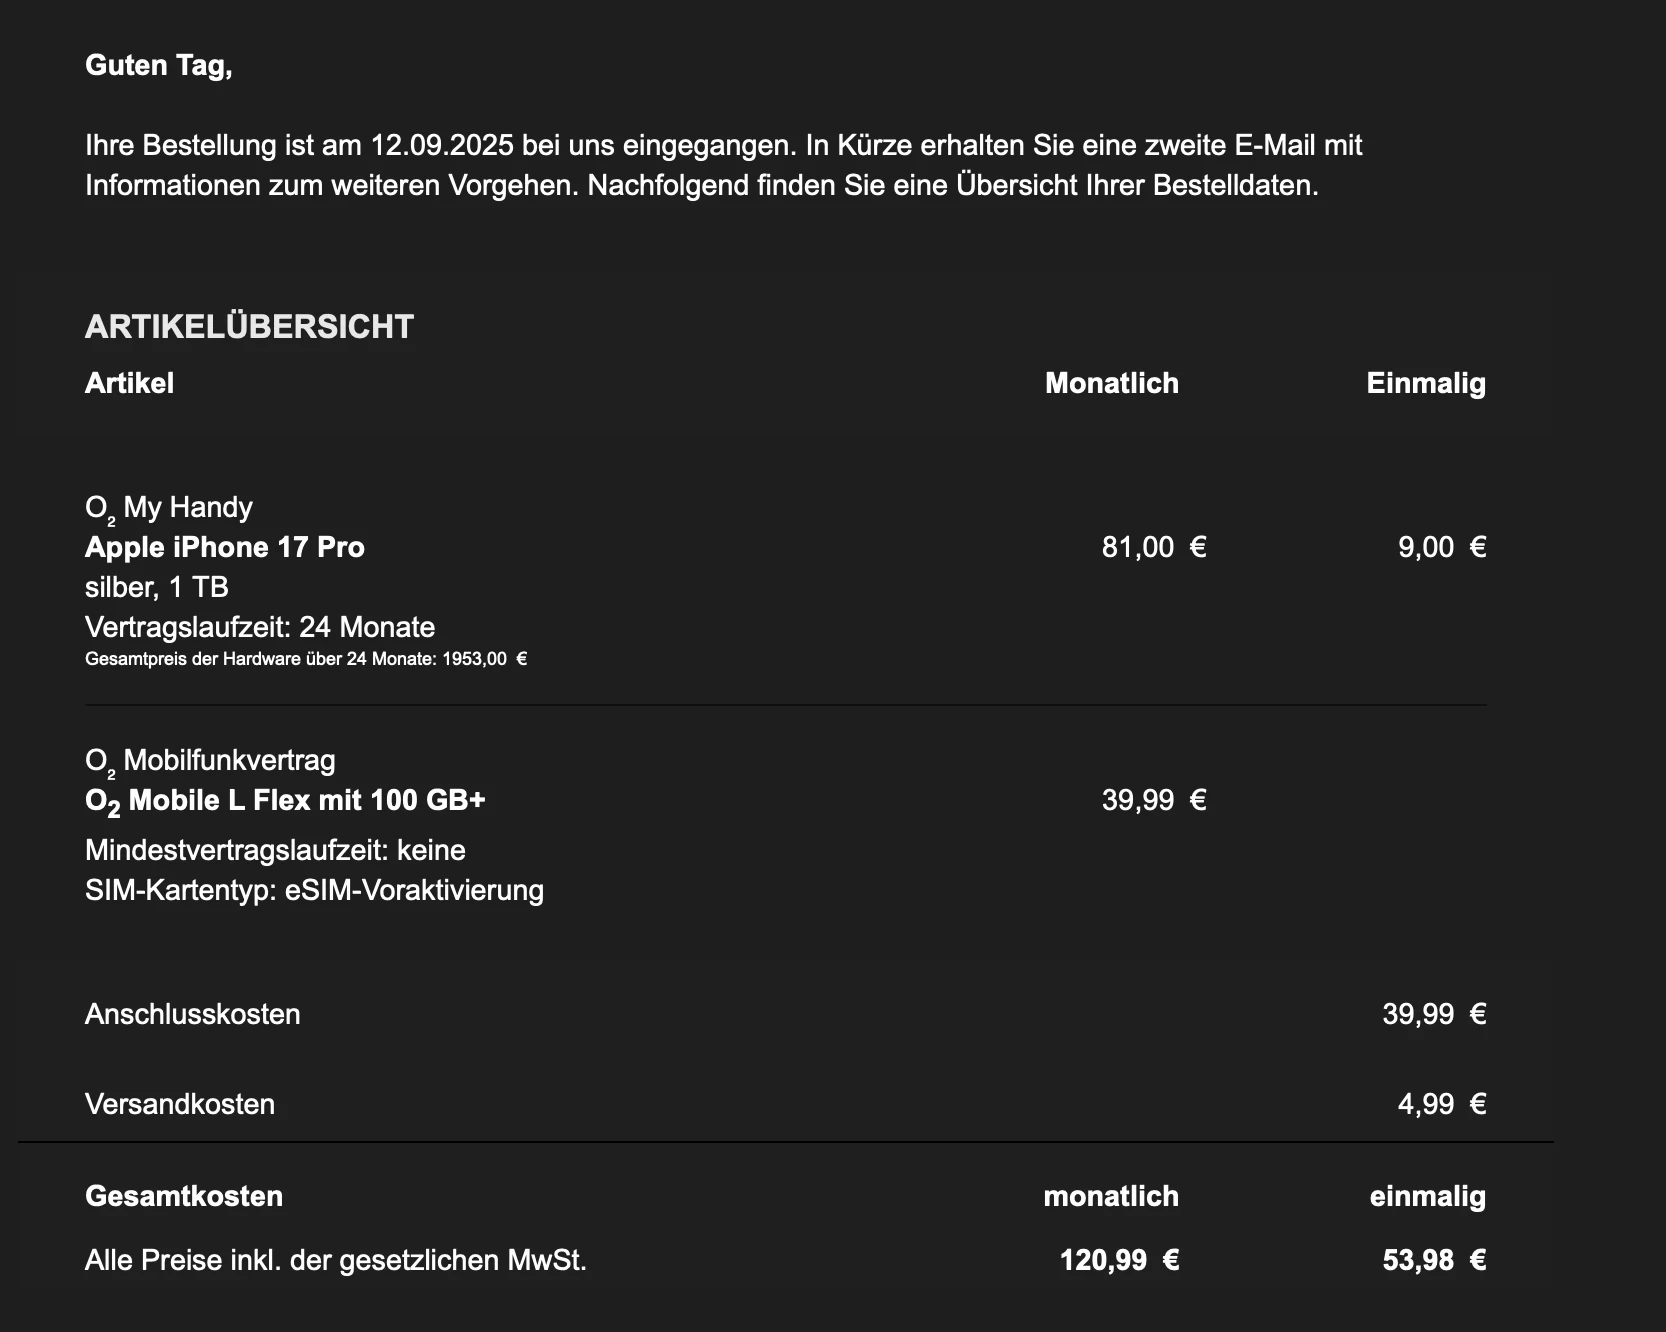Select the ARTIKELÜBERSICHT section heading
This screenshot has height=1332, width=1666.
(249, 327)
